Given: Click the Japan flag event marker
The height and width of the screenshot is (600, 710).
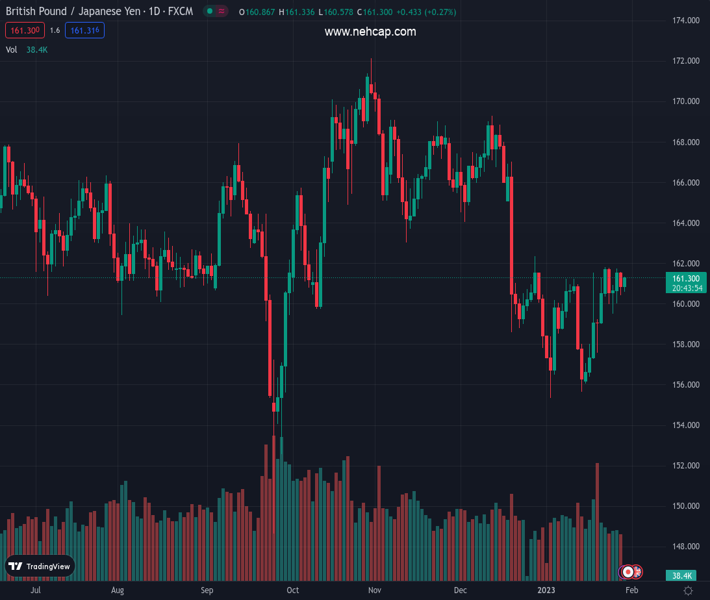Looking at the screenshot, I should coord(627,572).
